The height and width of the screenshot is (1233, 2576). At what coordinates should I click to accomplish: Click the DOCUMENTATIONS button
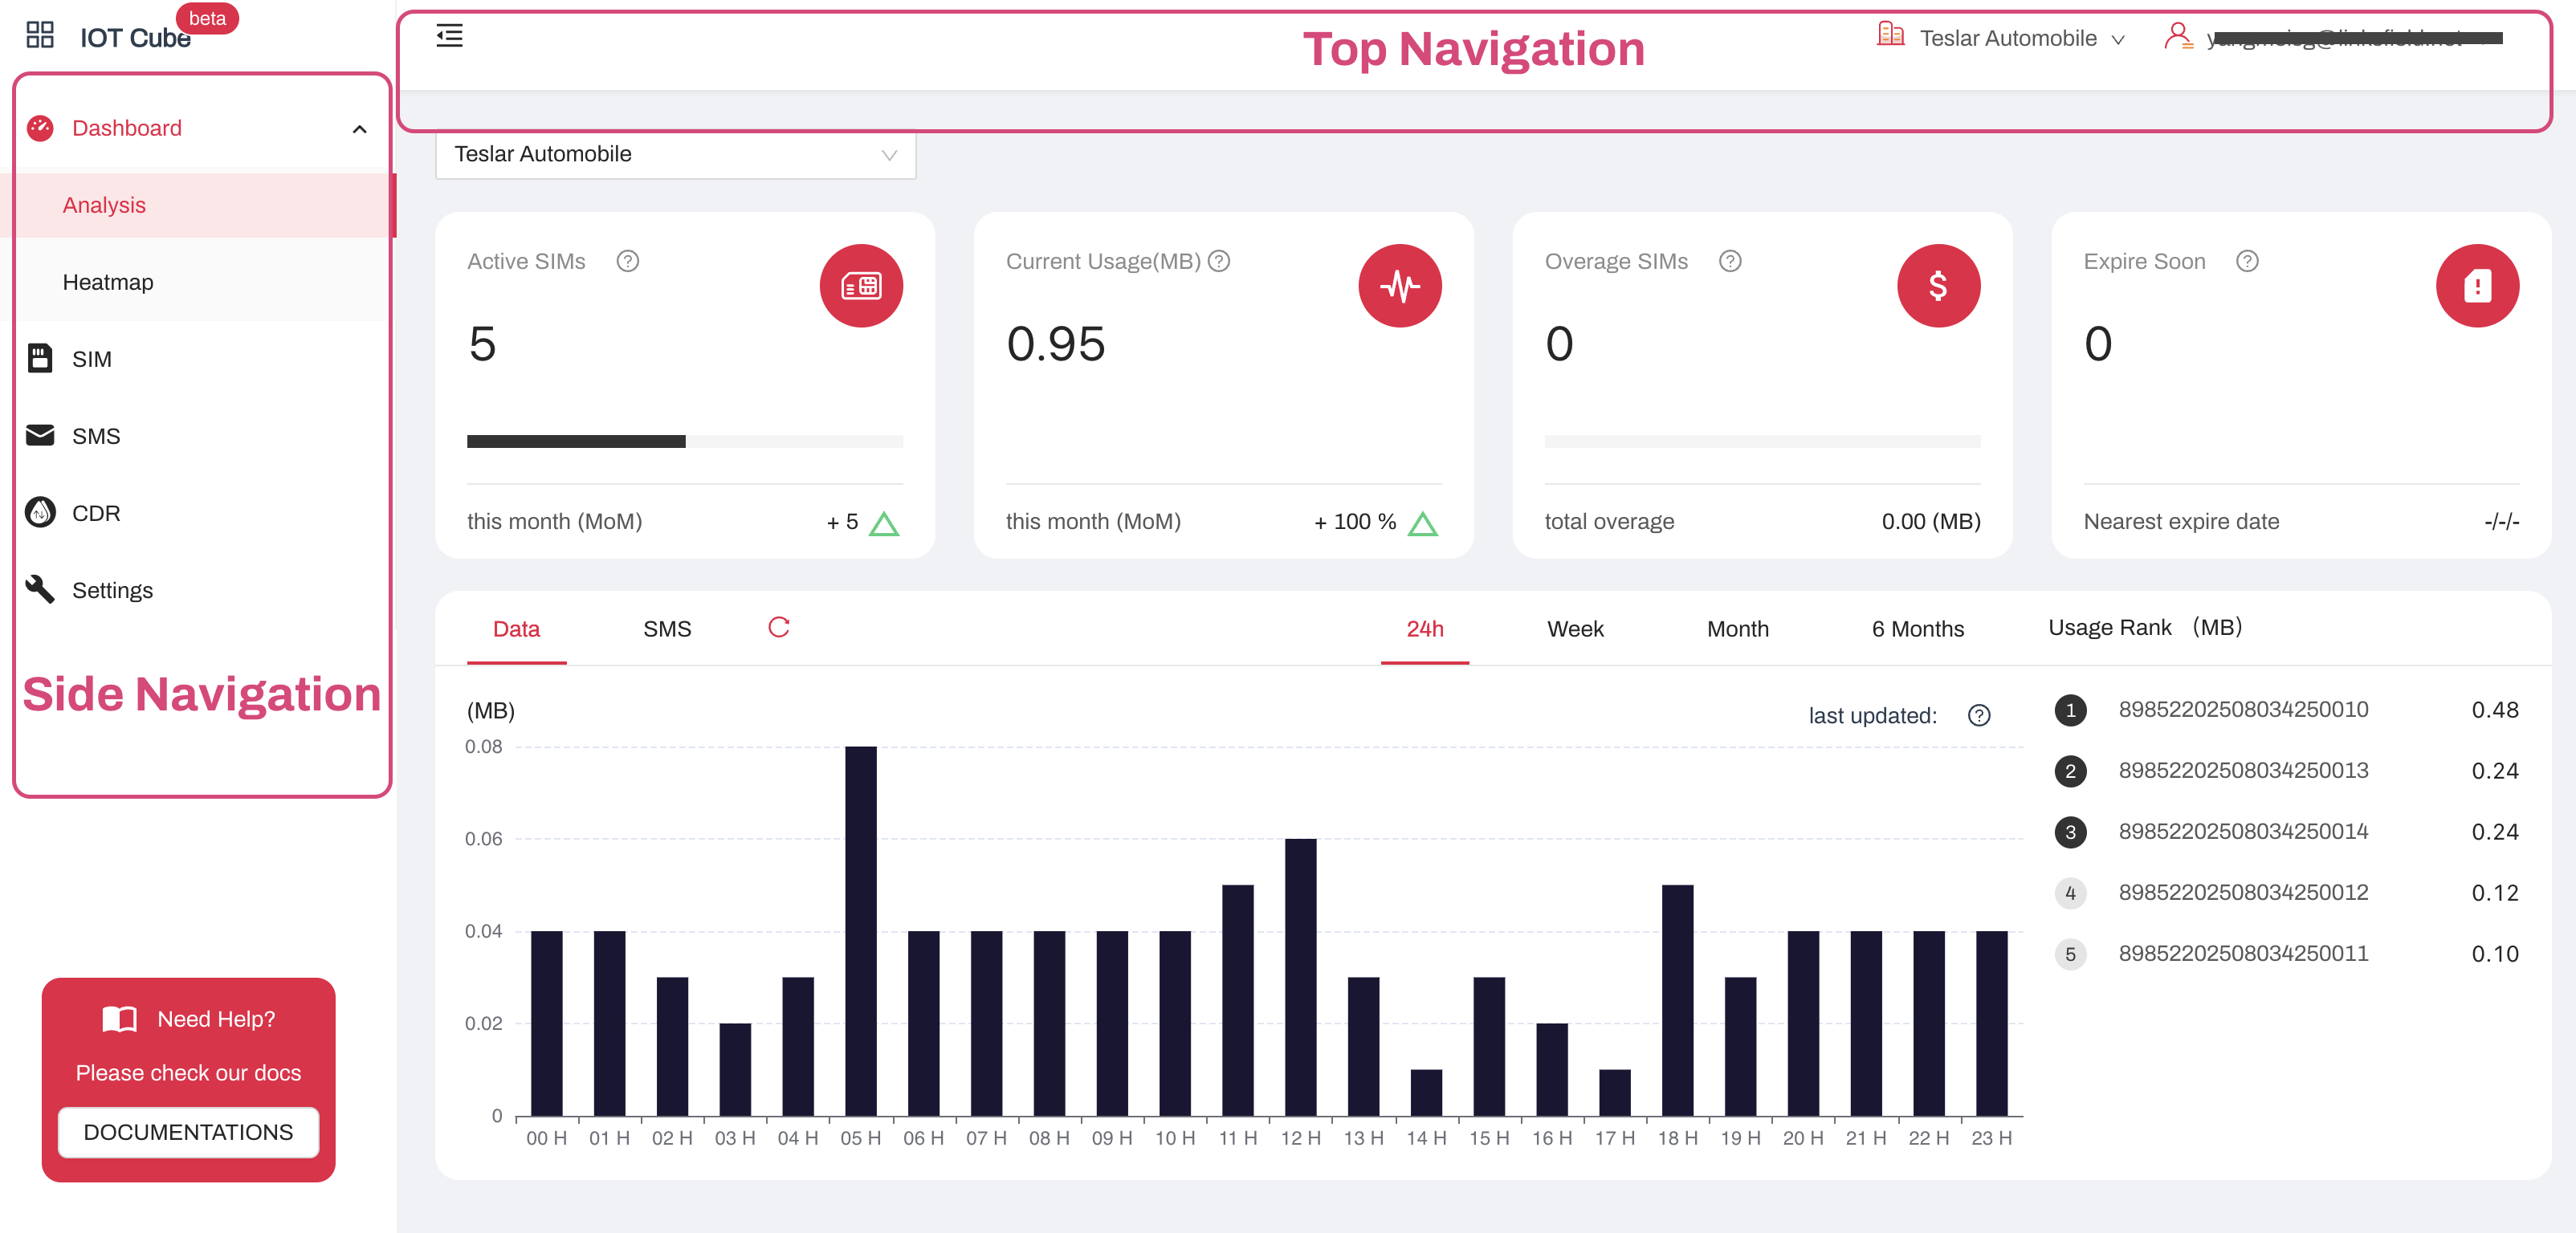coord(188,1132)
